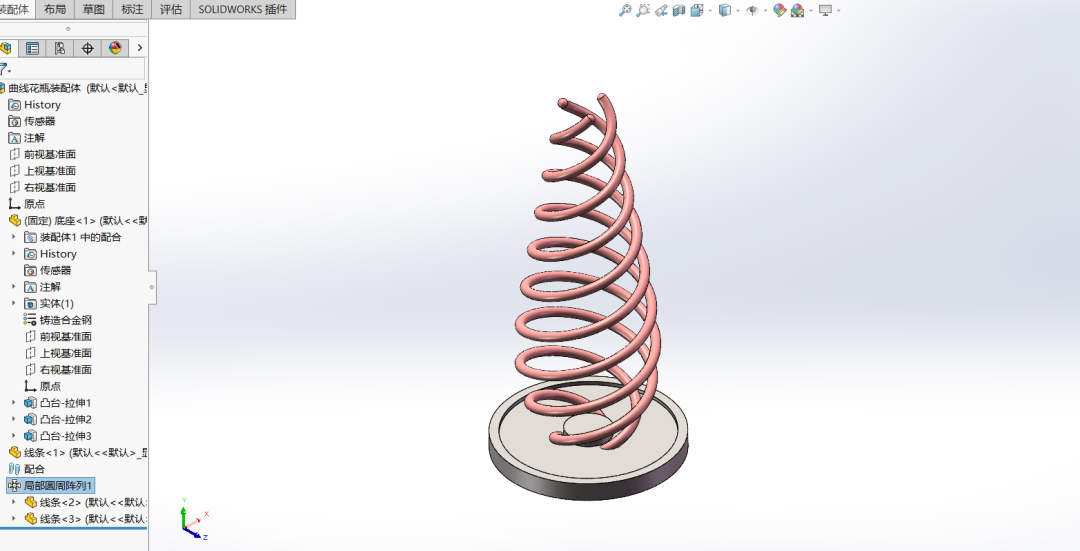Click the View Settings monitor icon
The width and height of the screenshot is (1080, 551).
(x=825, y=10)
